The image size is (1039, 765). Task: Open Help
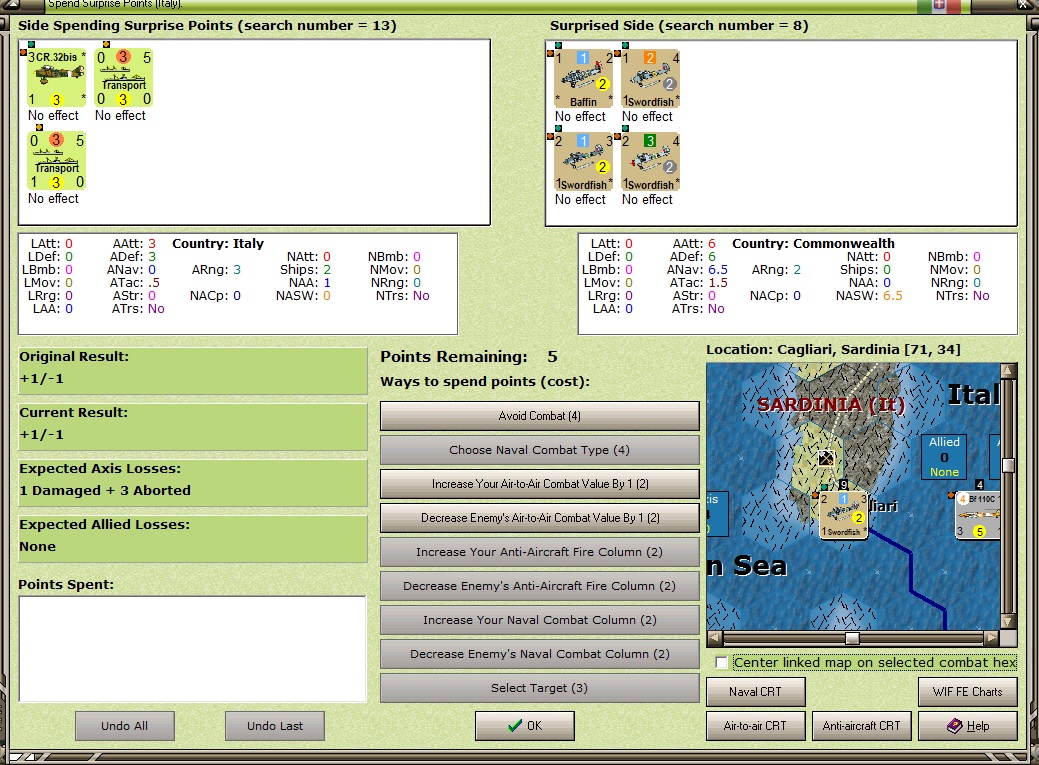click(967, 726)
